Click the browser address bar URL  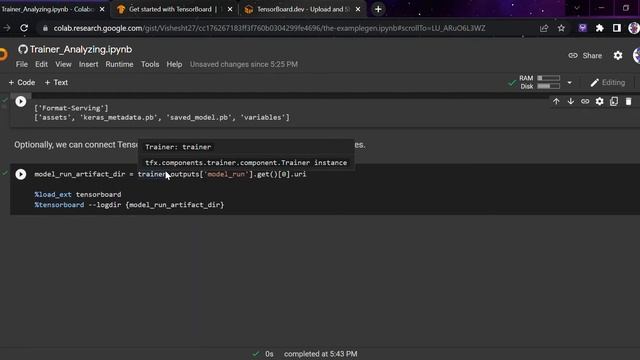point(269,28)
